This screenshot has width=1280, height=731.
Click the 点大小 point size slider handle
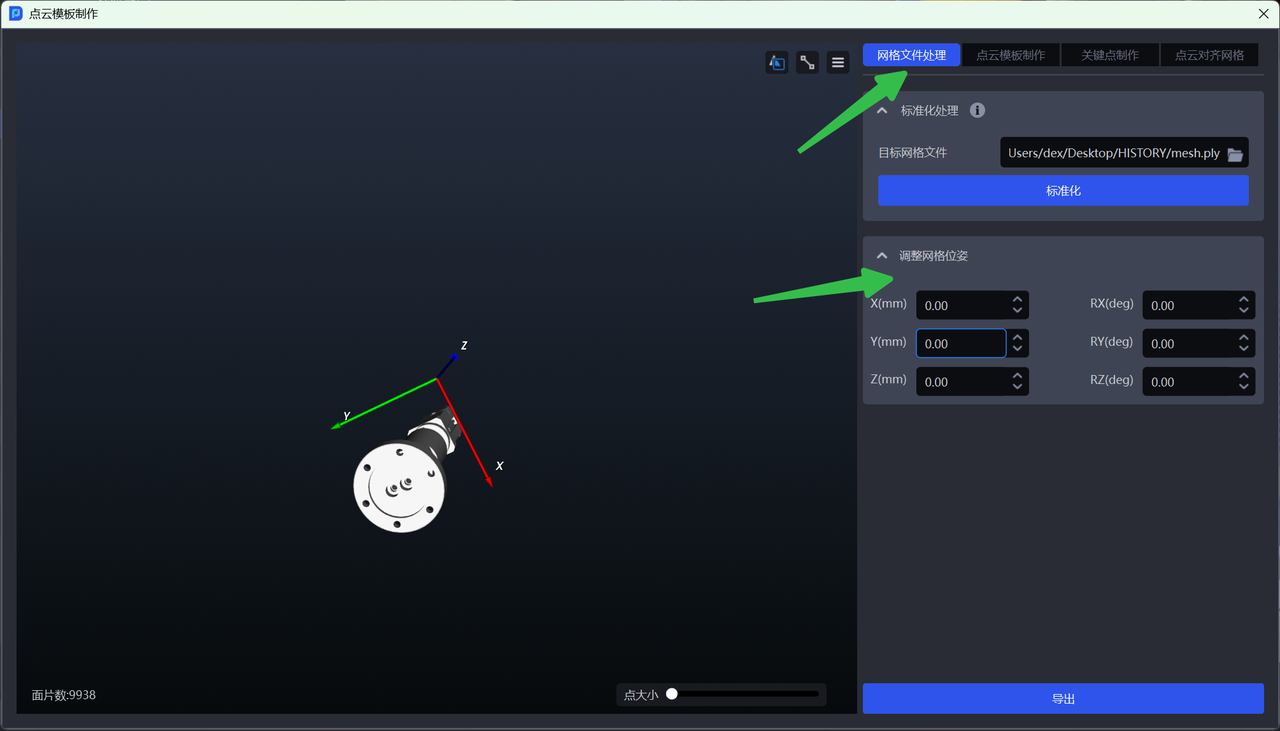(672, 694)
